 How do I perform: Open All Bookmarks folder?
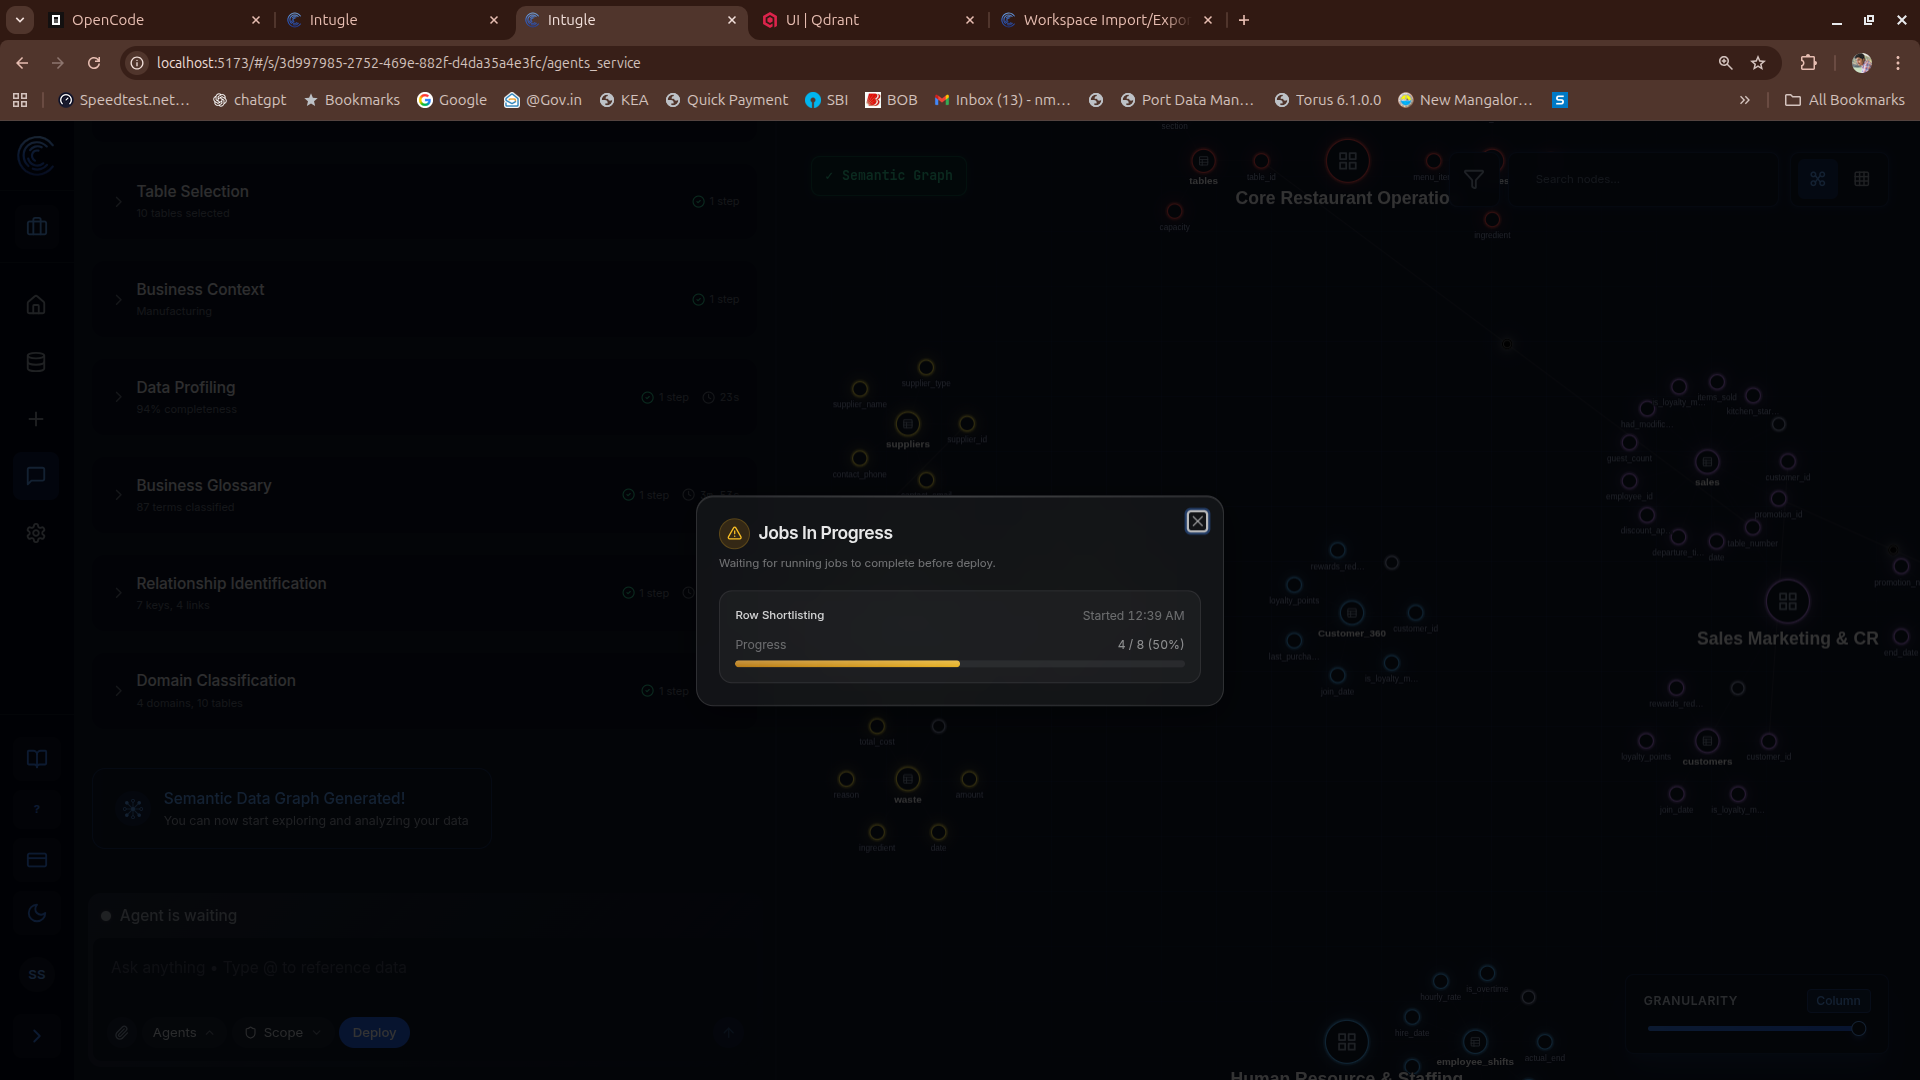pyautogui.click(x=1845, y=100)
